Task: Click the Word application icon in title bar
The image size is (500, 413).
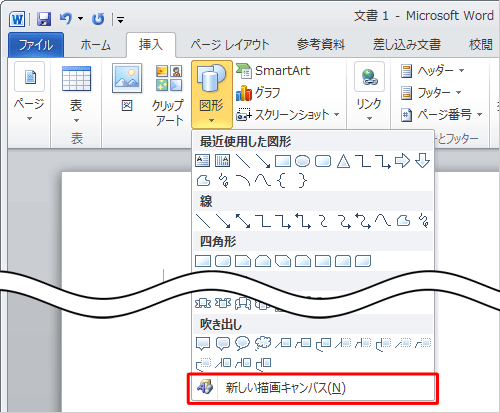Action: tap(17, 19)
